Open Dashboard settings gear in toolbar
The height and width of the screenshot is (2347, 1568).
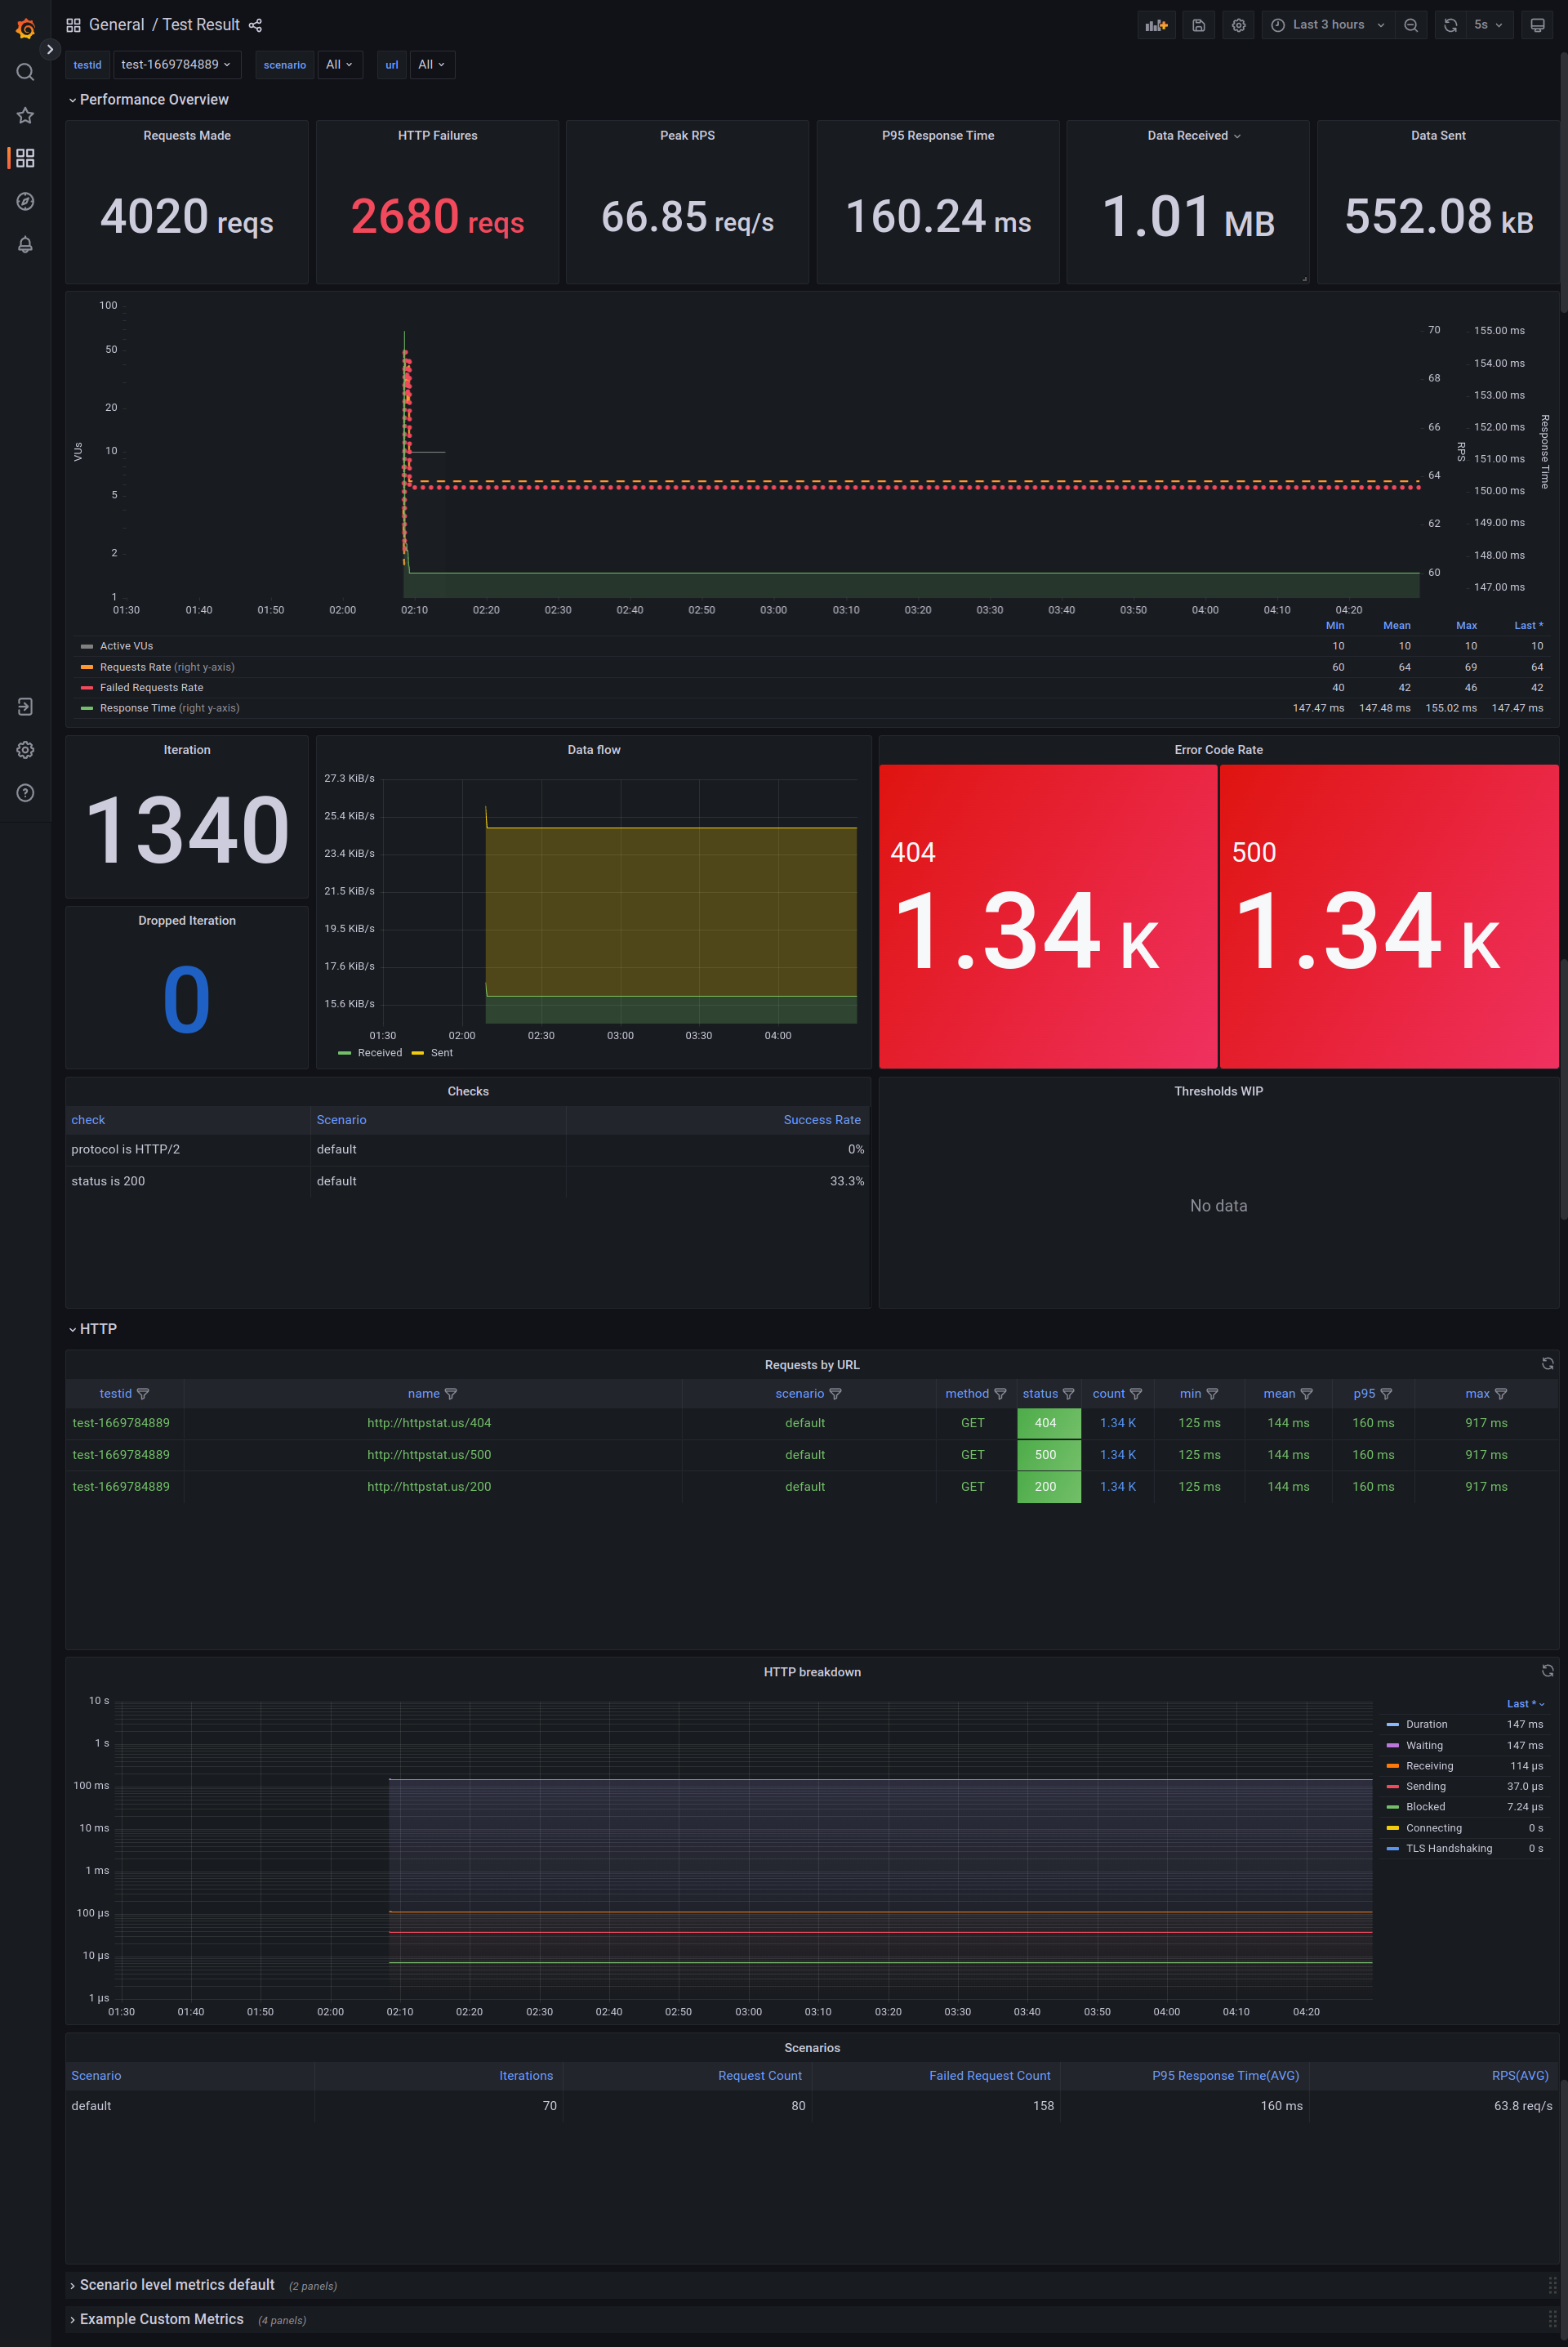pyautogui.click(x=1238, y=25)
